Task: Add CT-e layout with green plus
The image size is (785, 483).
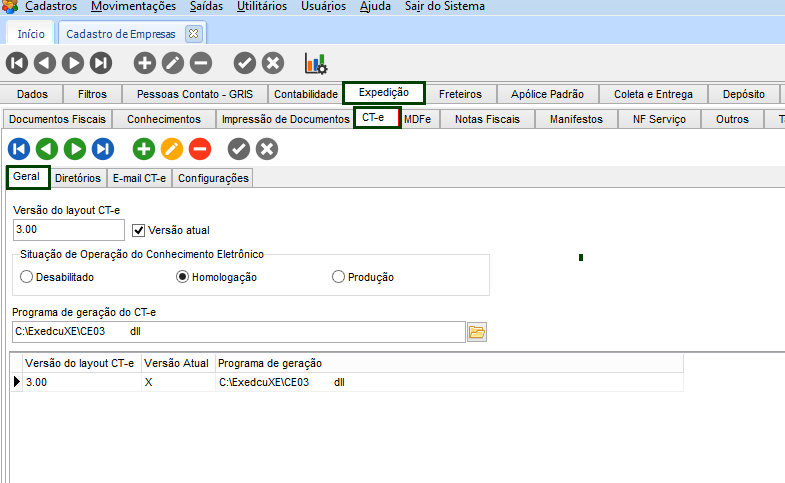Action: (144, 149)
